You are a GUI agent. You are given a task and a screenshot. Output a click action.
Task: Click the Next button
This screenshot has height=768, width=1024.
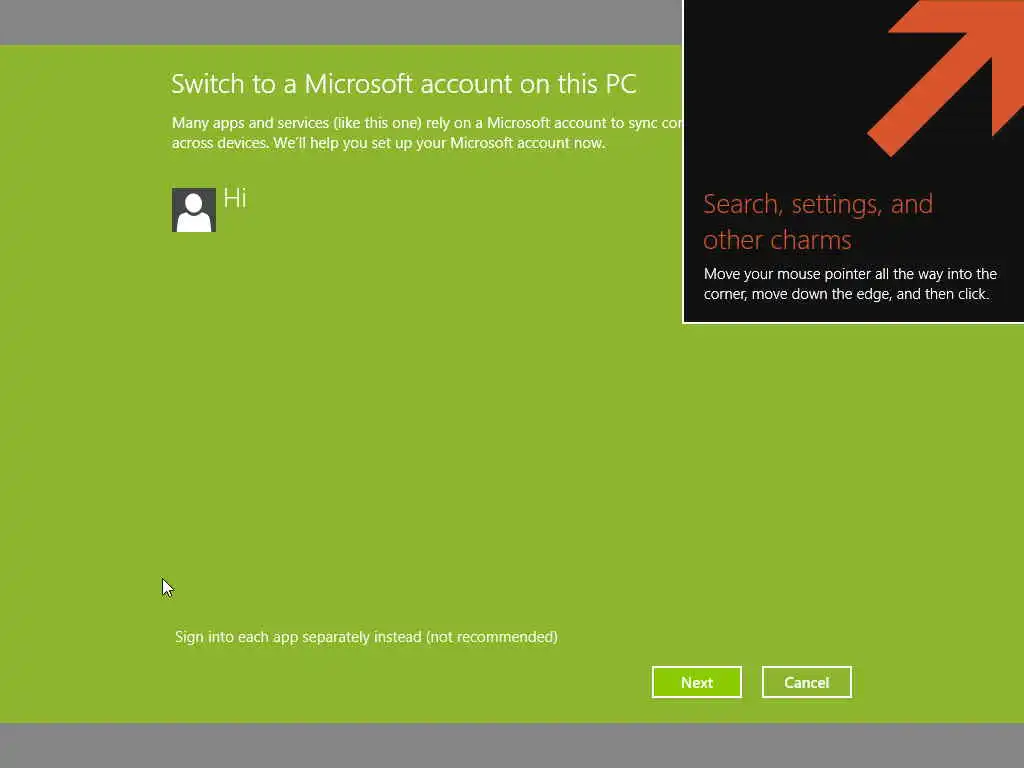pyautogui.click(x=696, y=682)
